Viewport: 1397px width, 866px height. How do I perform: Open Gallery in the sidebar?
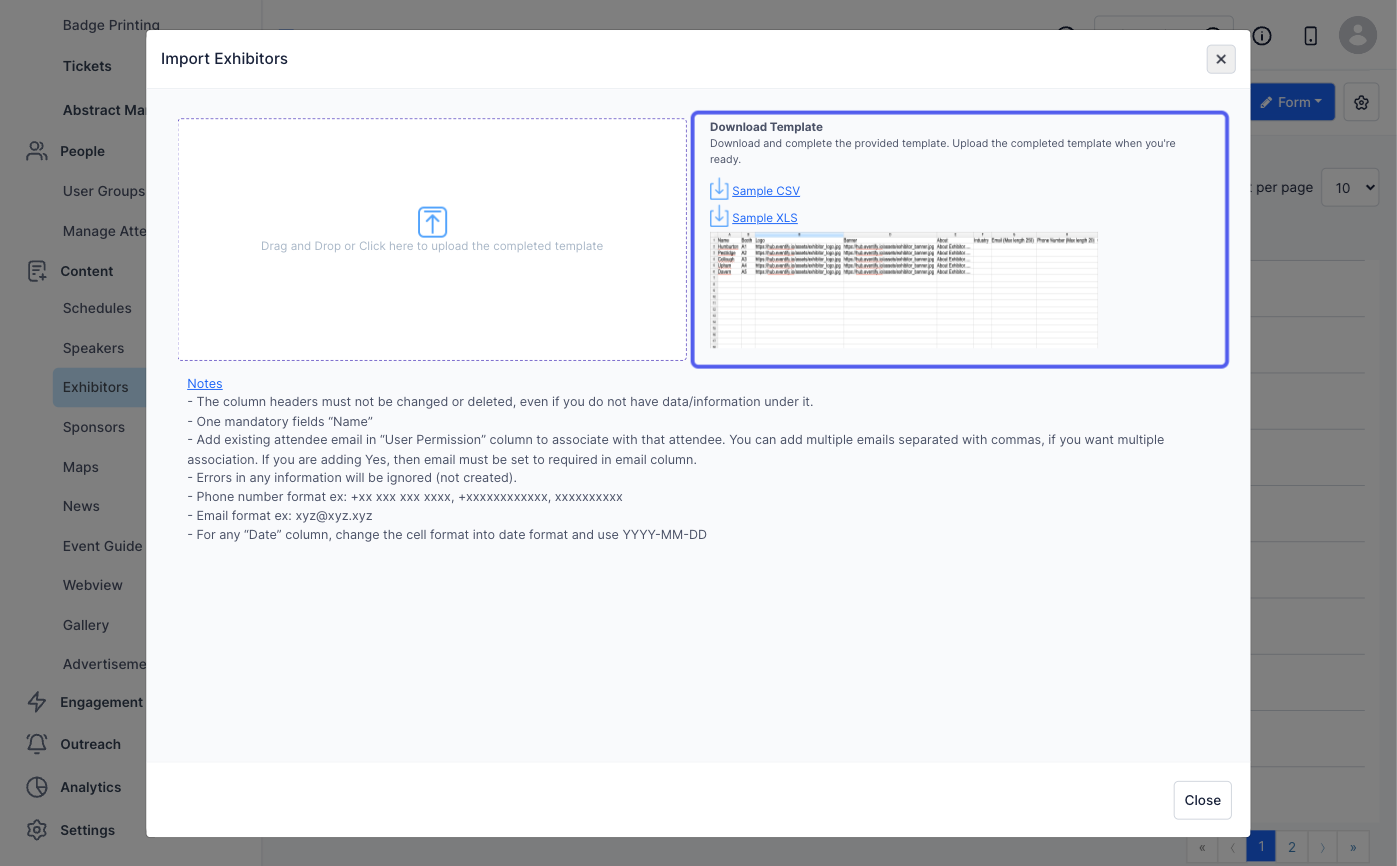(86, 625)
